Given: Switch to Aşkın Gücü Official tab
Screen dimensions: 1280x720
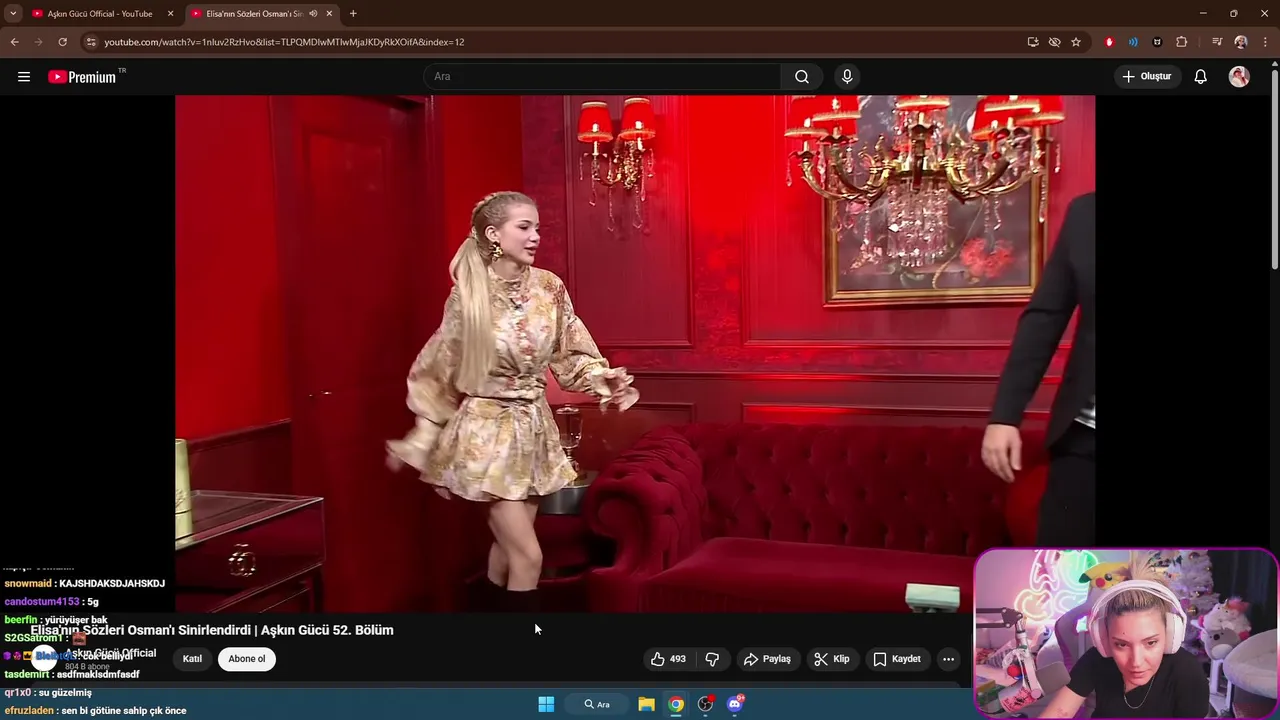Looking at the screenshot, I should [x=100, y=14].
